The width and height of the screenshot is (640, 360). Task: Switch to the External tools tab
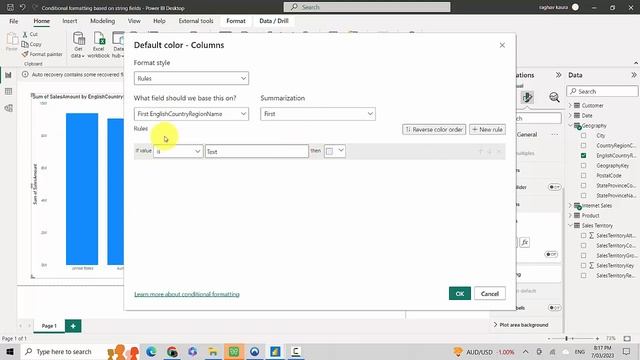(x=196, y=21)
